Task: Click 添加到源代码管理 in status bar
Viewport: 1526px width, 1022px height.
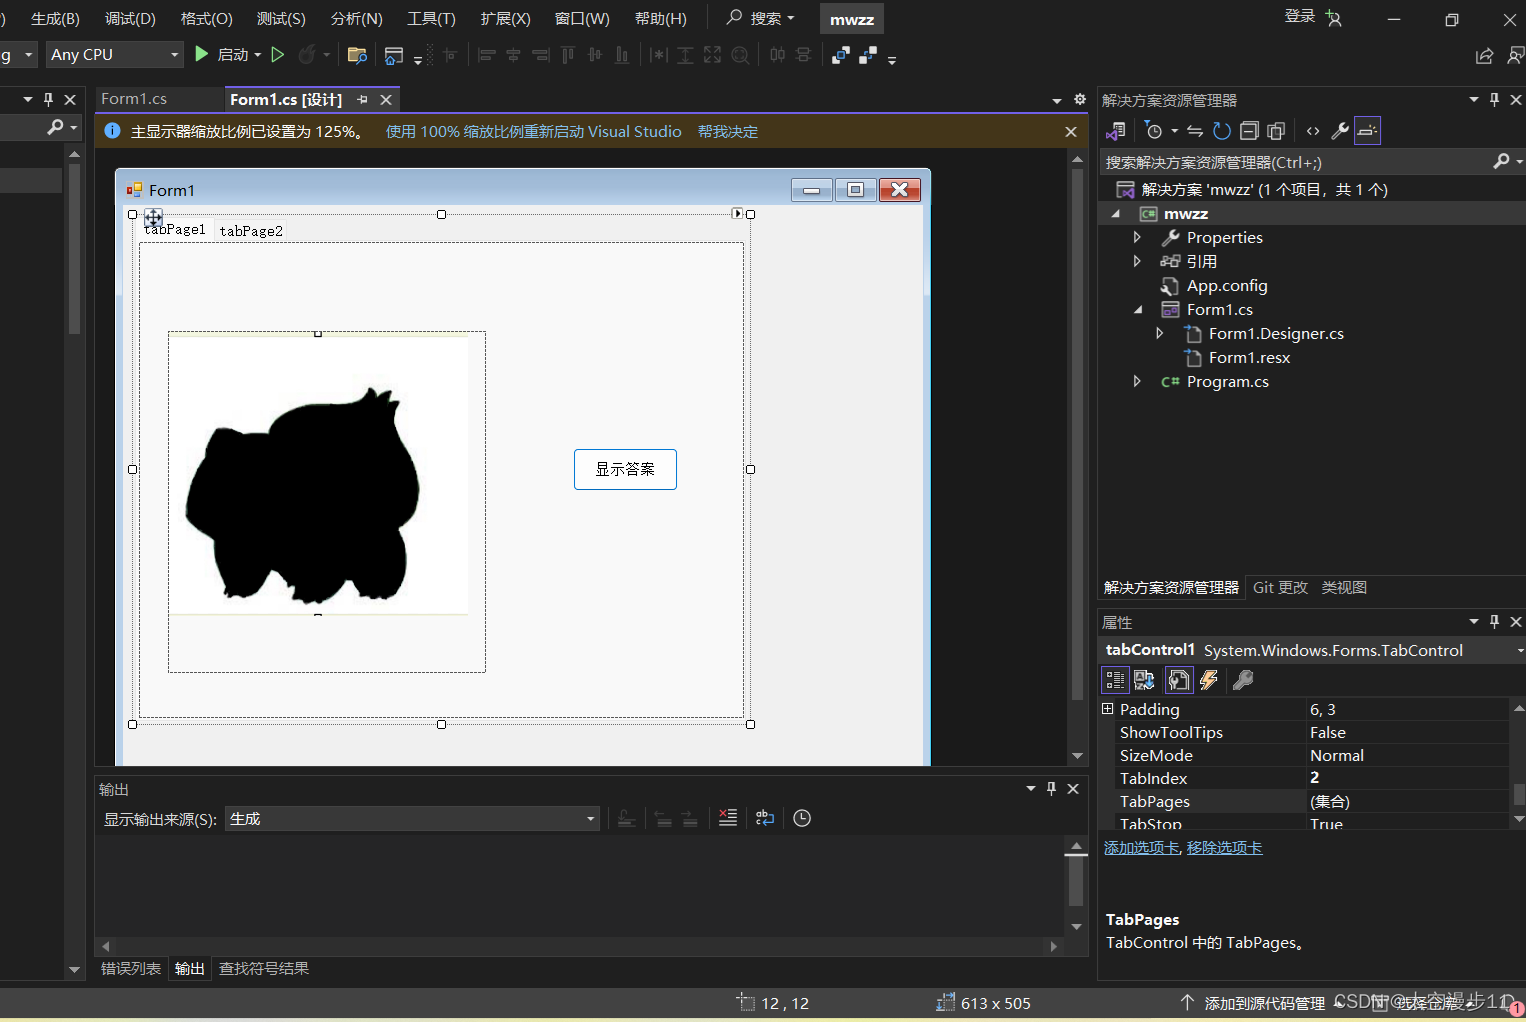Action: pyautogui.click(x=1264, y=1003)
